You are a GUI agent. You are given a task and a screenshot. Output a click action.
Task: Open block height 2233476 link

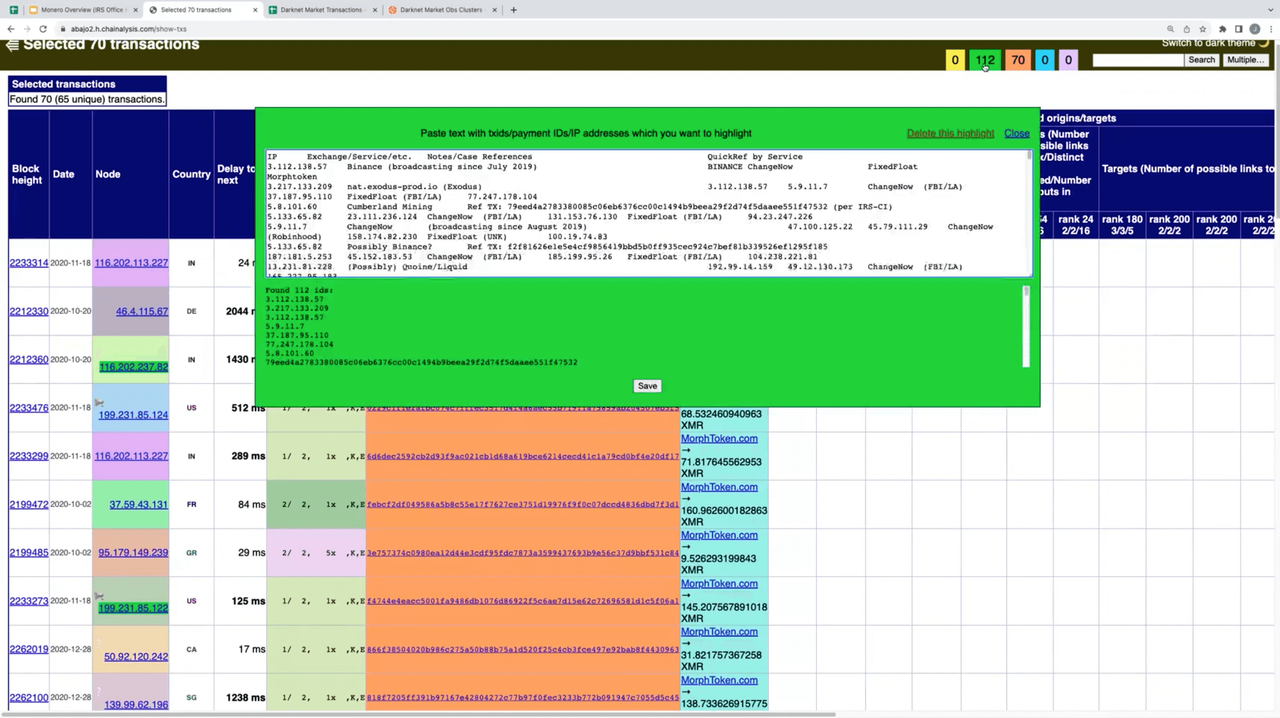tap(29, 408)
